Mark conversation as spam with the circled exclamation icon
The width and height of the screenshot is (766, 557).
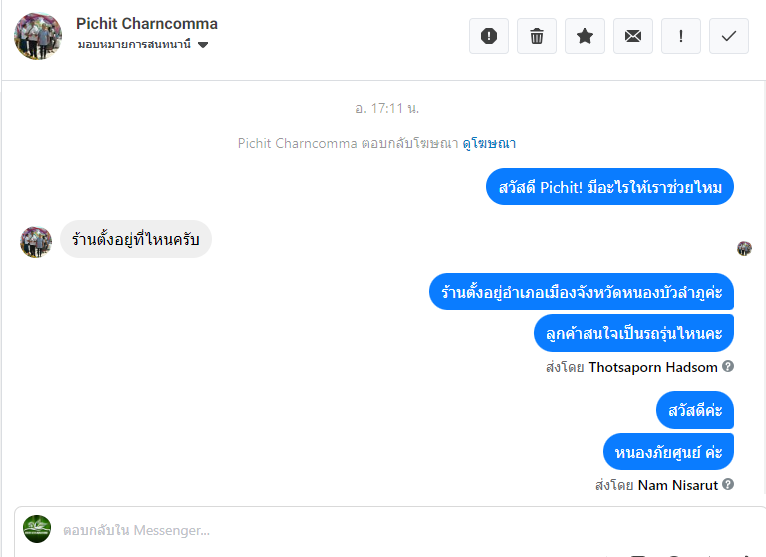pos(489,36)
